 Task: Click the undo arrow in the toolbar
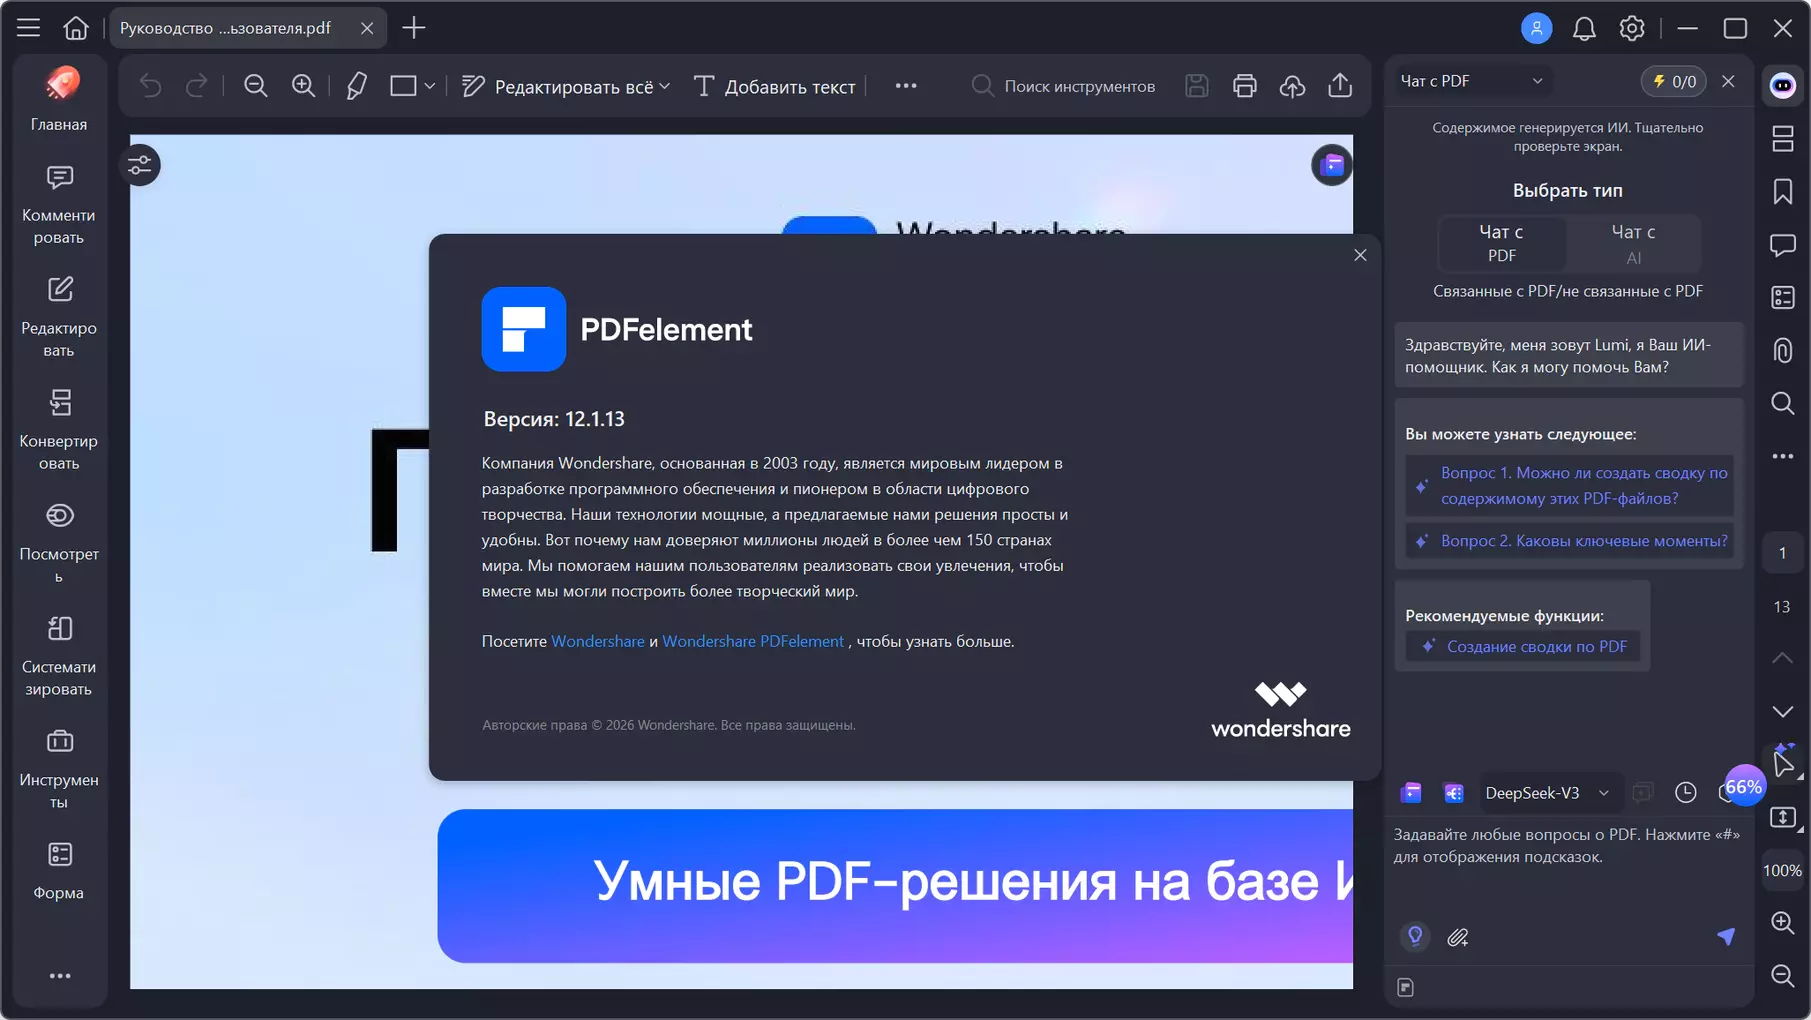coord(150,86)
